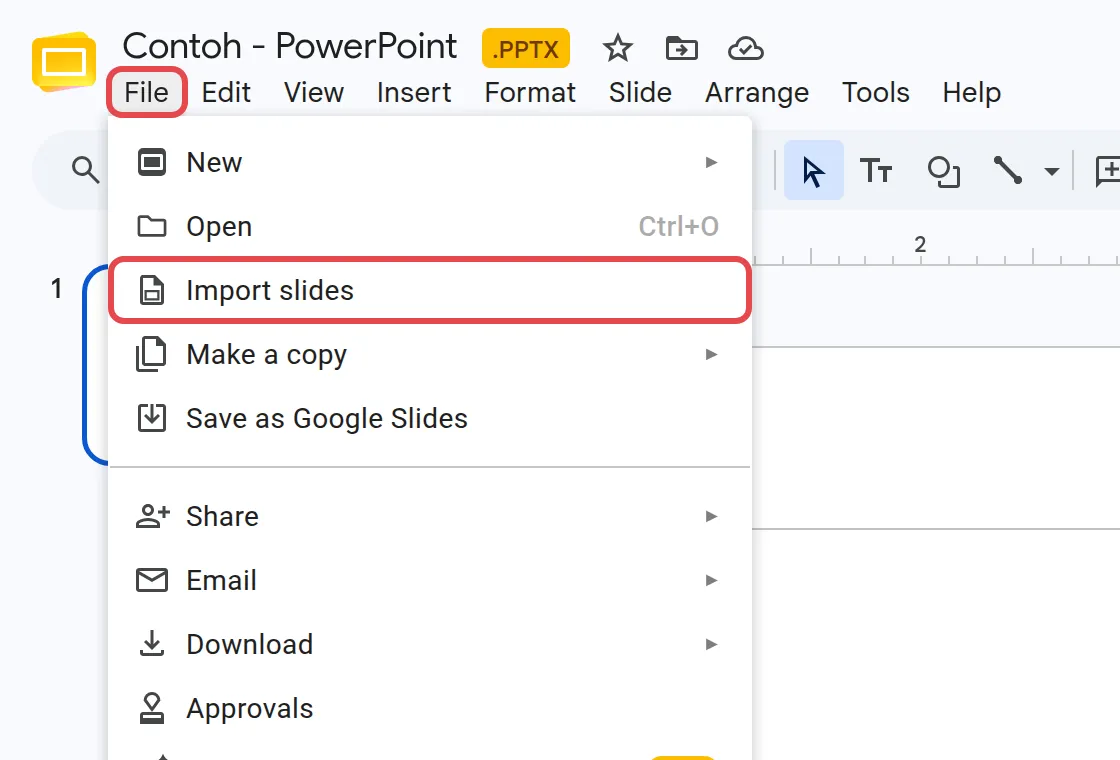Click the Open folder icon
Image resolution: width=1120 pixels, height=760 pixels.
click(151, 226)
